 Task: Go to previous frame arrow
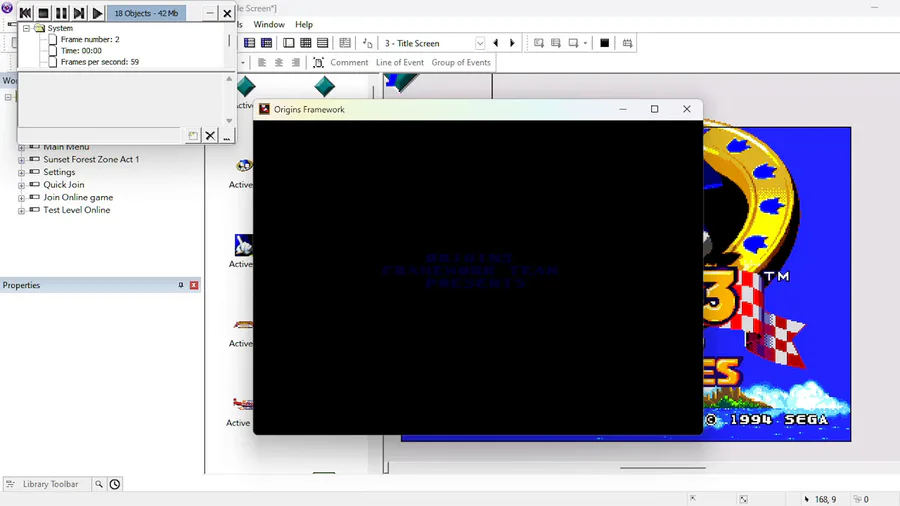point(496,43)
